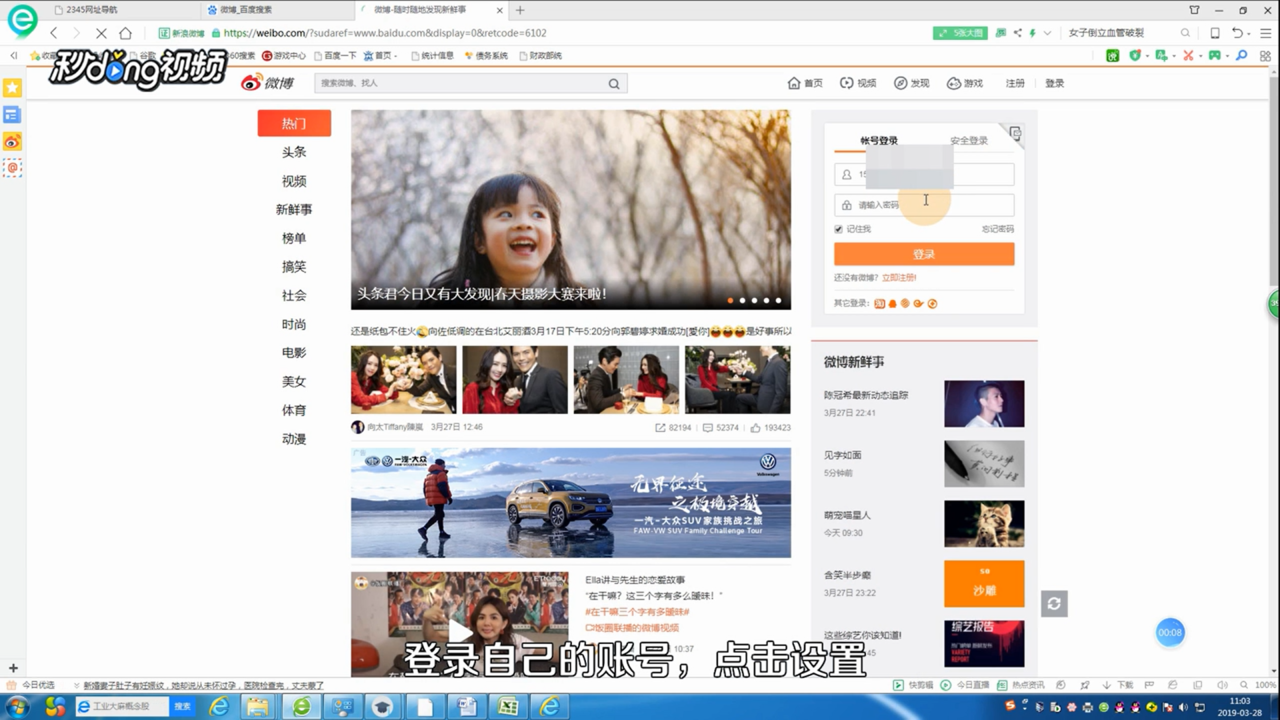Open 陈冠希最新动态追踪 news item
Image resolution: width=1280 pixels, height=720 pixels.
(866, 395)
